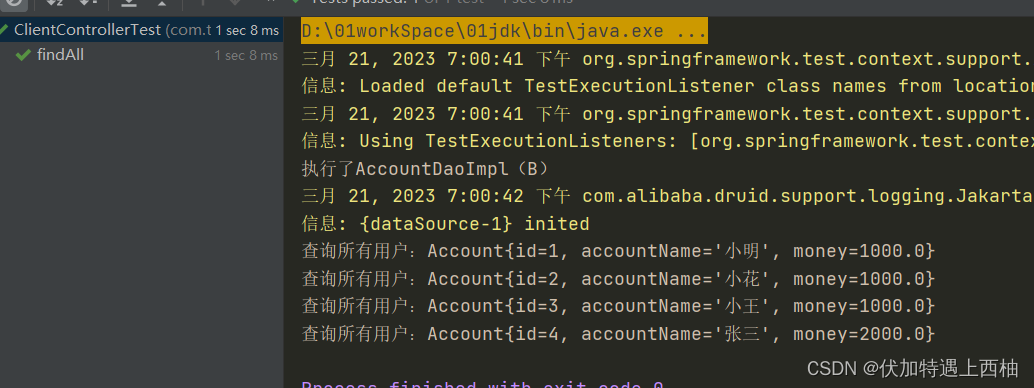
Task: Click green checkmark beside findAll
Action: (x=23, y=55)
